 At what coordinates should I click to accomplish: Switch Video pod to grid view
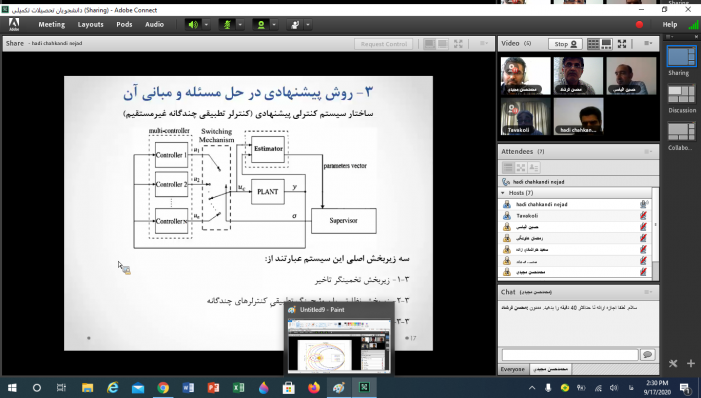(x=593, y=44)
